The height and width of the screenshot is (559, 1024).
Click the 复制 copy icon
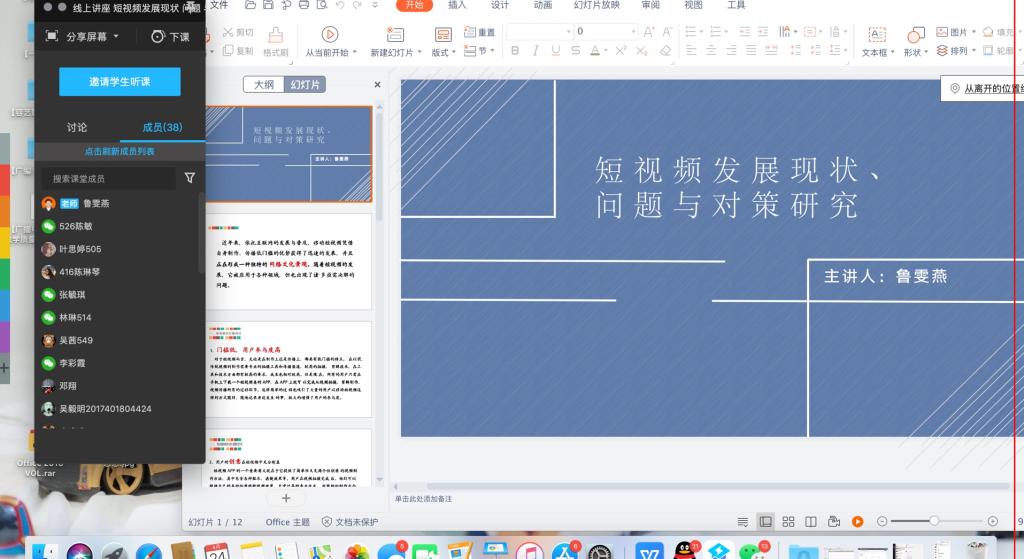click(227, 50)
